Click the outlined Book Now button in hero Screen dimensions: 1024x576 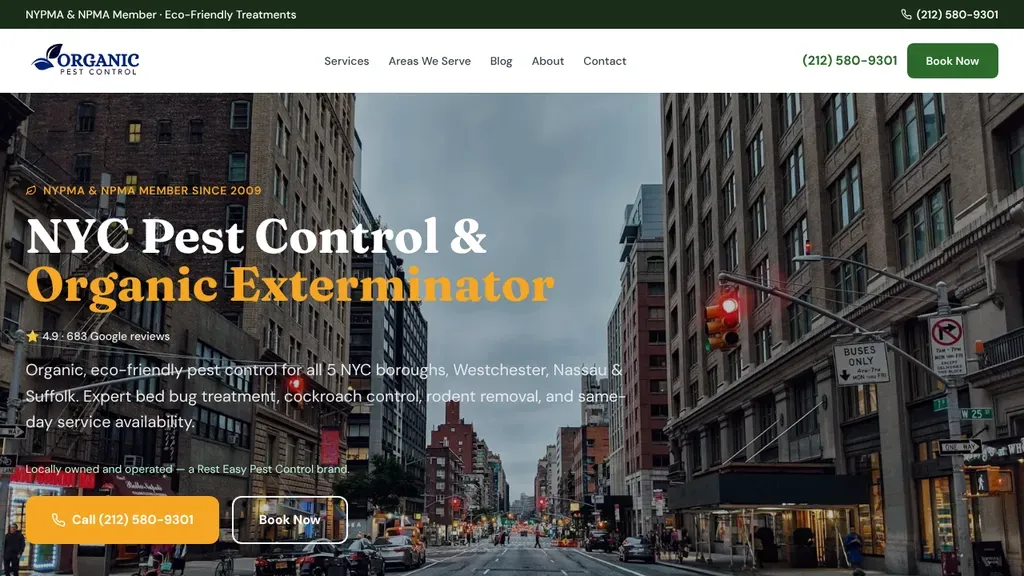pos(290,520)
